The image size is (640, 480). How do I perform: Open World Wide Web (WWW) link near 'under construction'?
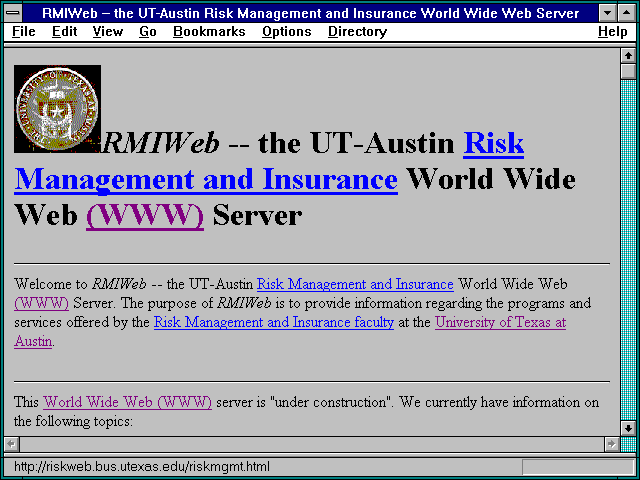point(127,402)
